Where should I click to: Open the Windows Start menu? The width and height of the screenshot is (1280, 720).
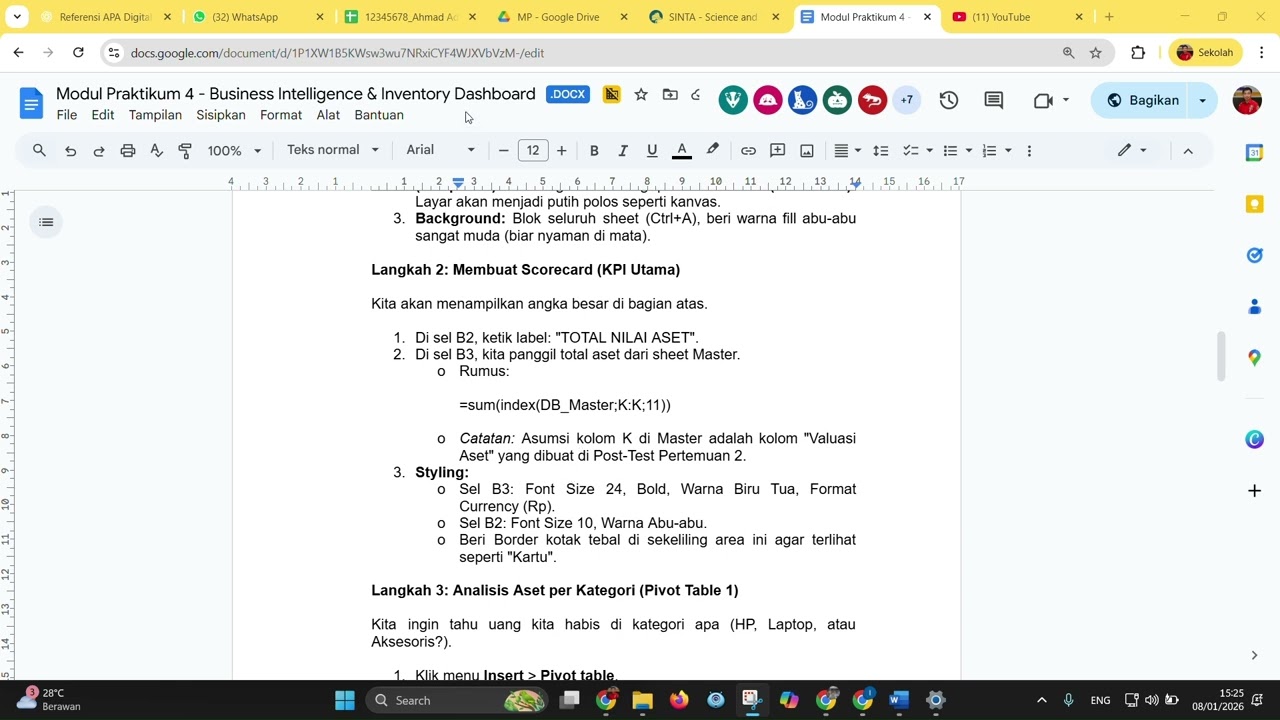pyautogui.click(x=345, y=700)
